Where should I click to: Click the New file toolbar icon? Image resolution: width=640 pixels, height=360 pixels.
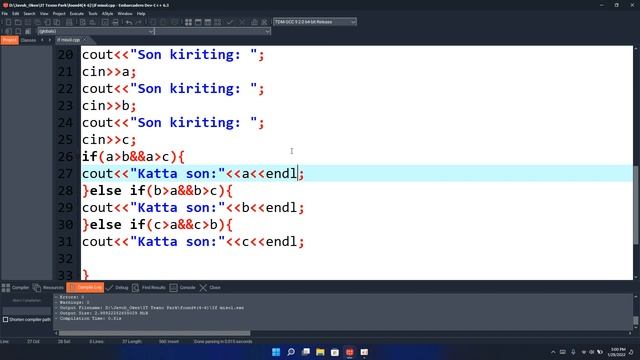click(x=8, y=22)
